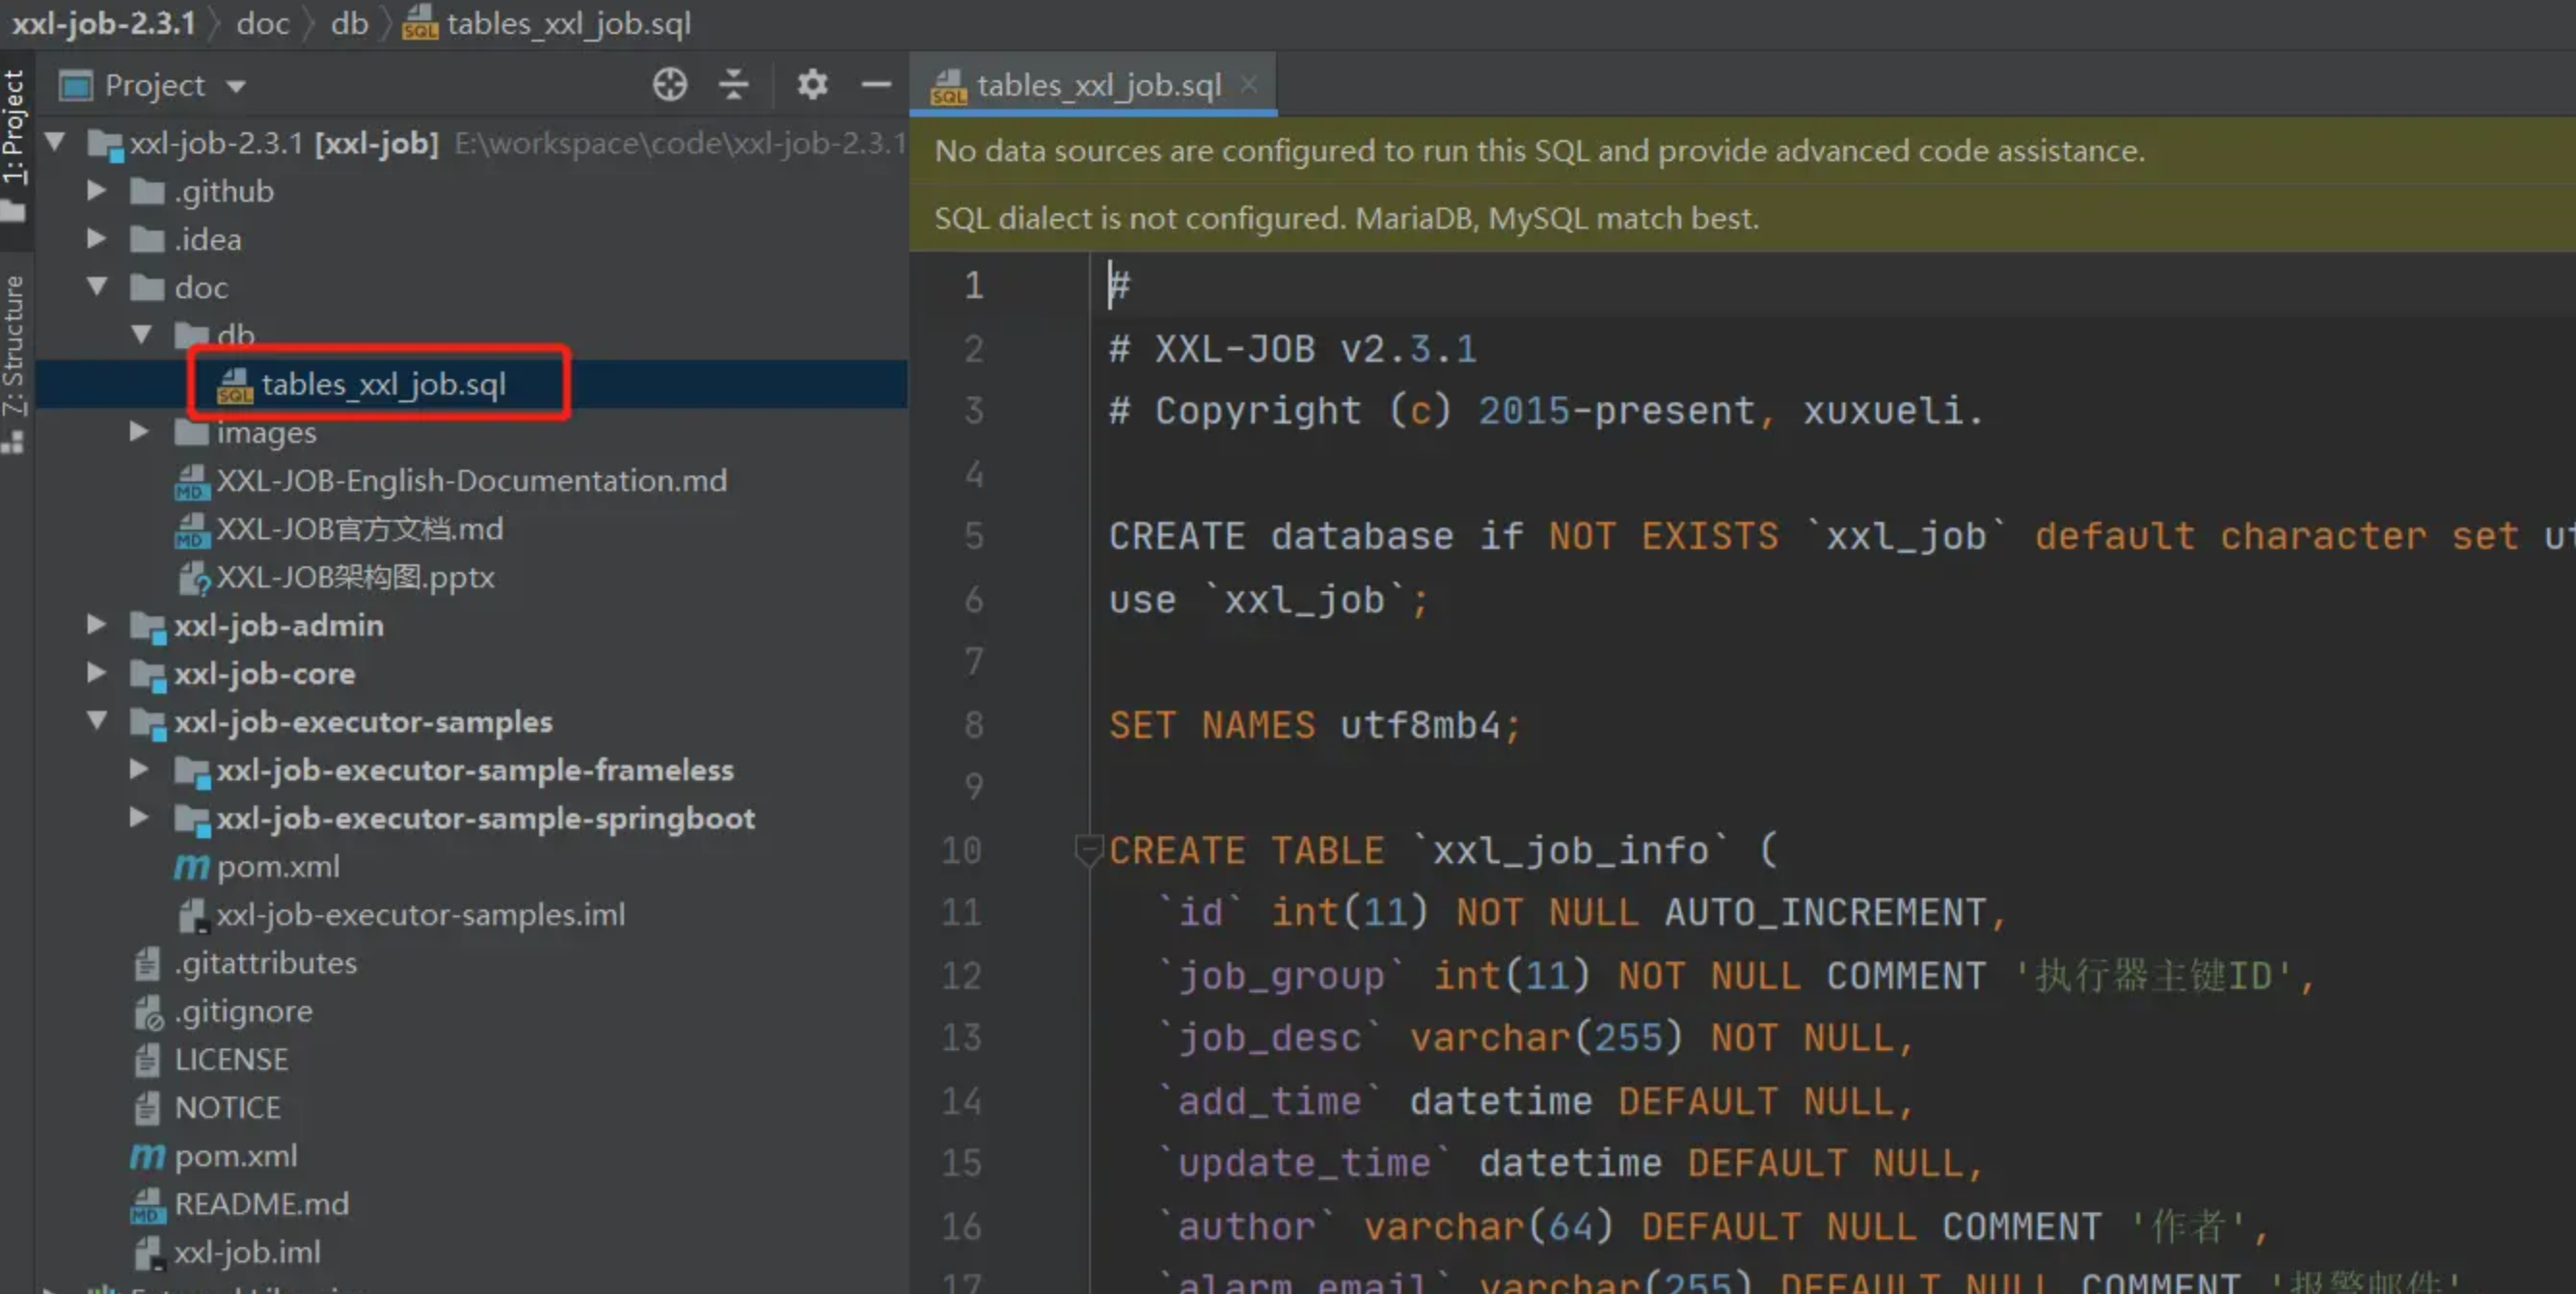Image resolution: width=2576 pixels, height=1294 pixels.
Task: Click the xxl-job-core module icon
Action: [148, 675]
